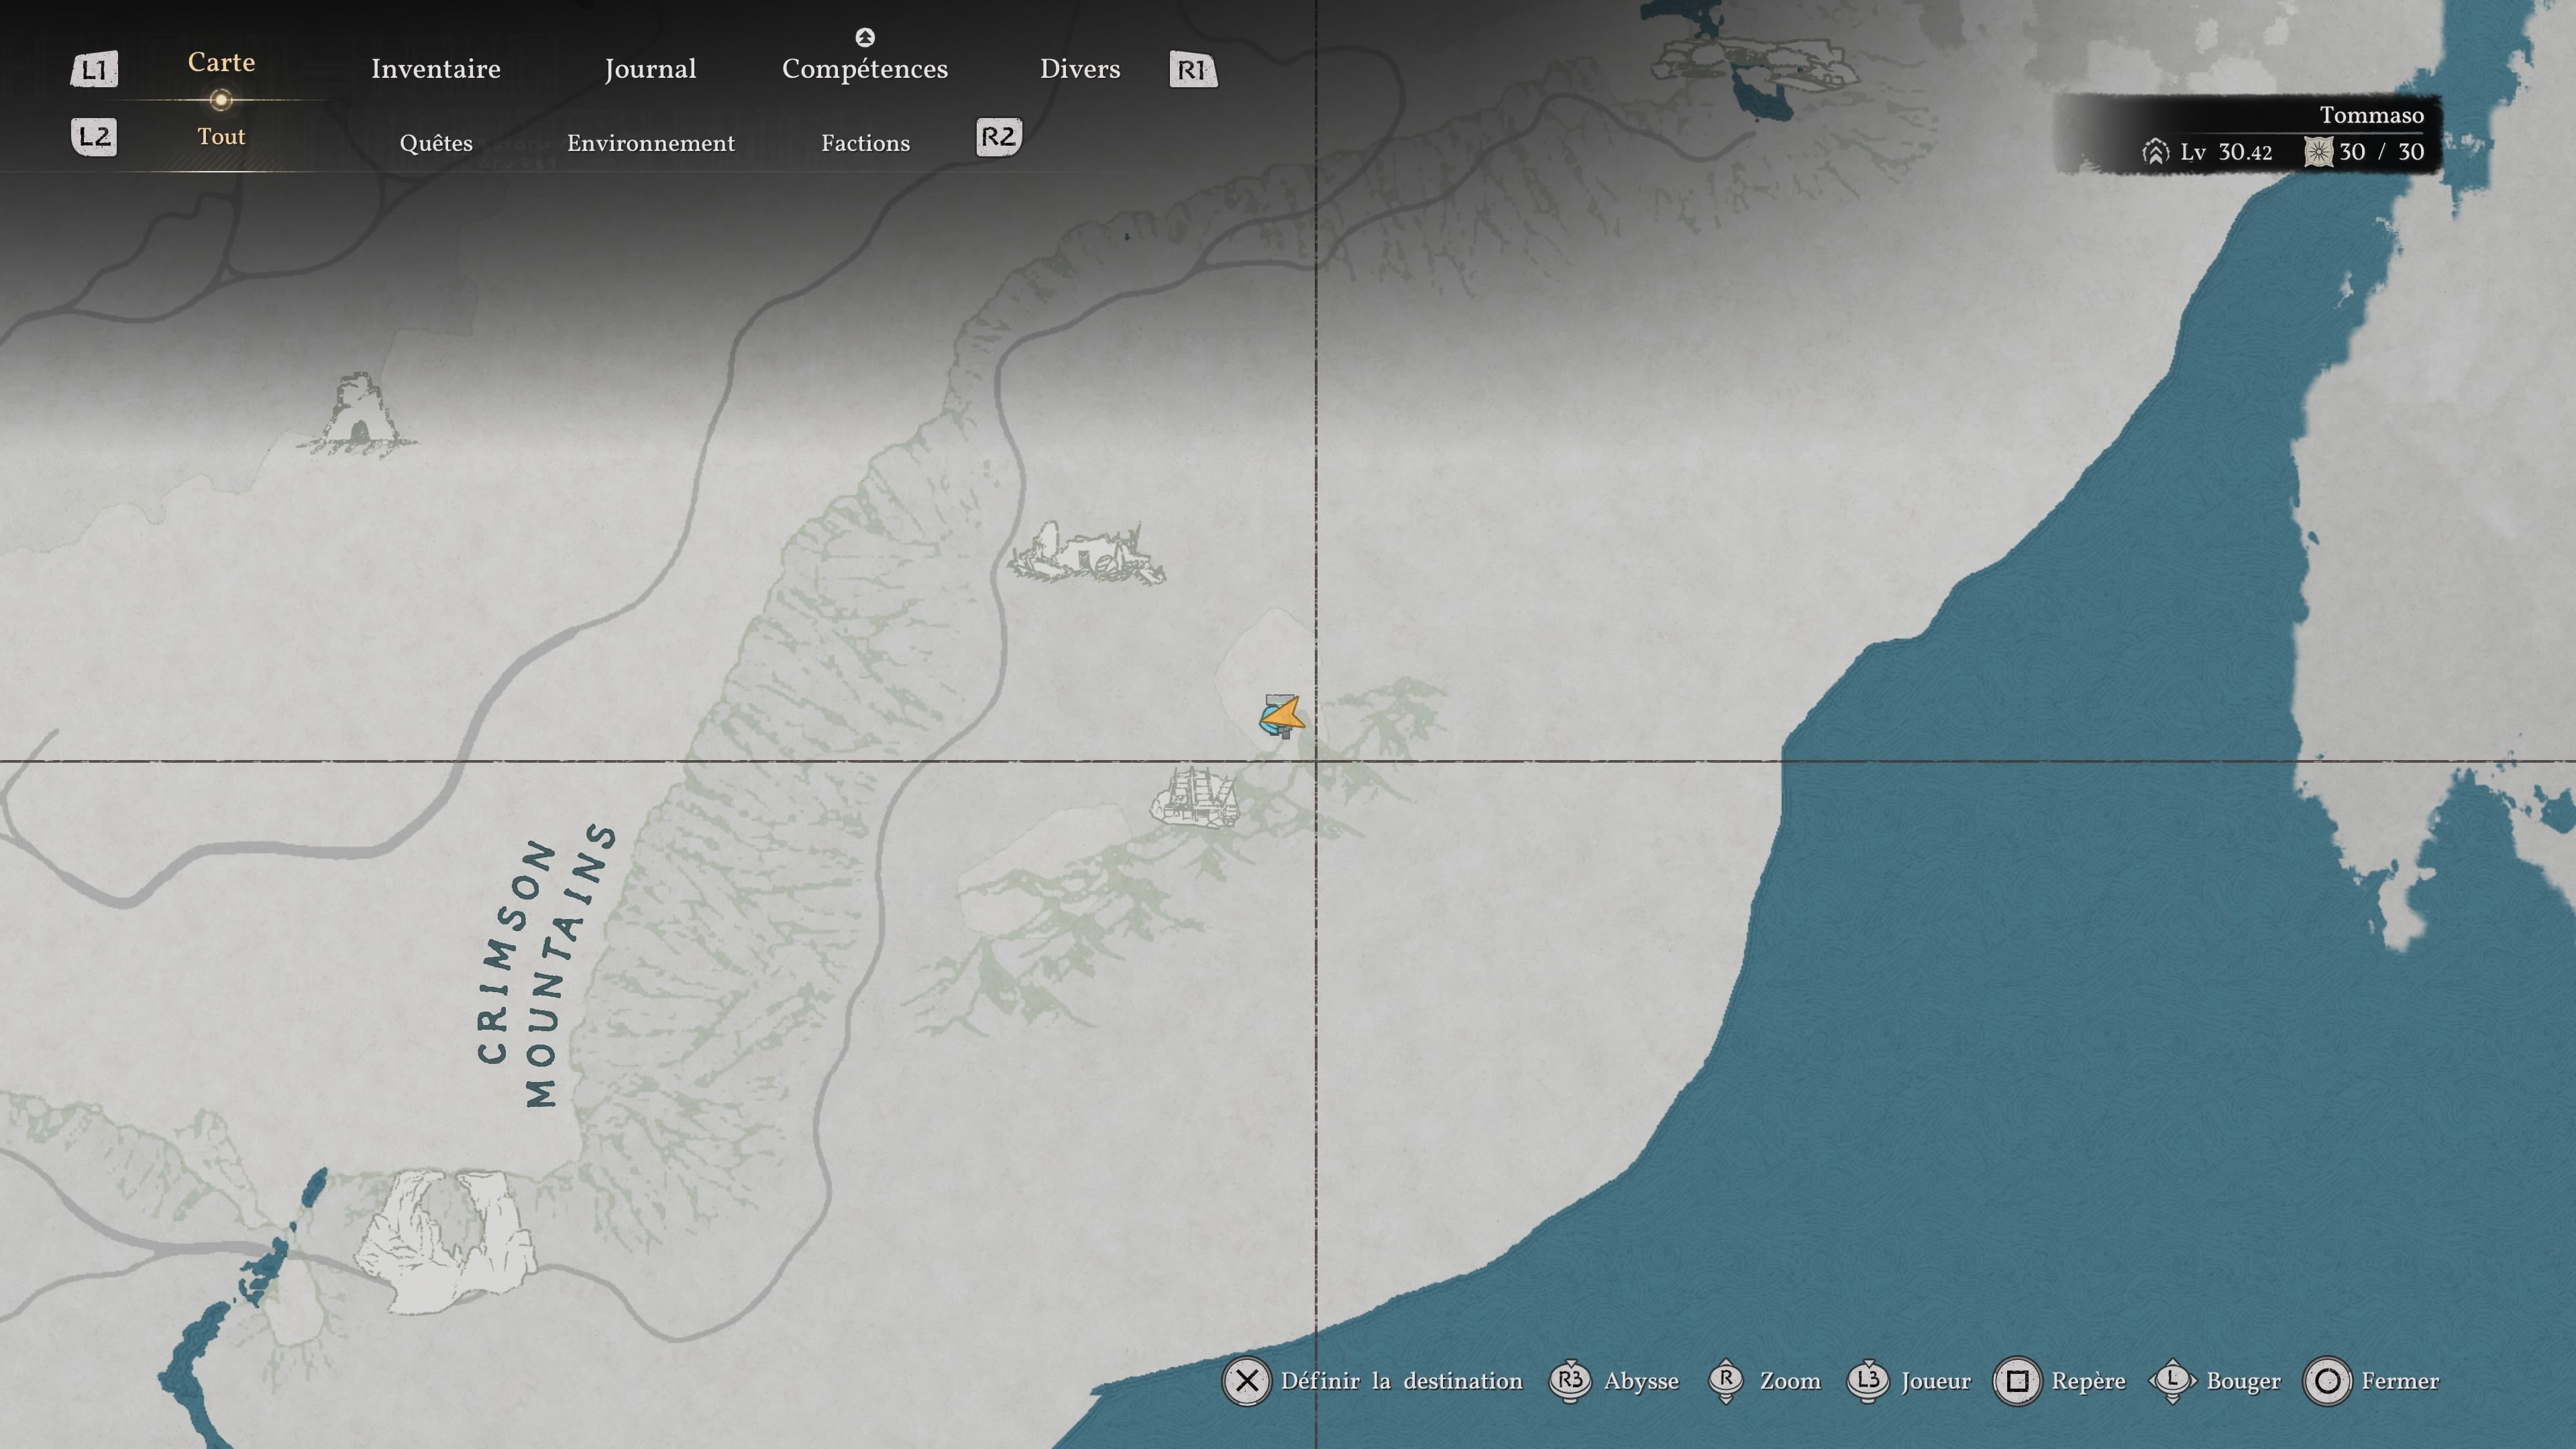Click the level emblem icon beside Lv
This screenshot has width=2576, height=1449.
[x=2156, y=152]
